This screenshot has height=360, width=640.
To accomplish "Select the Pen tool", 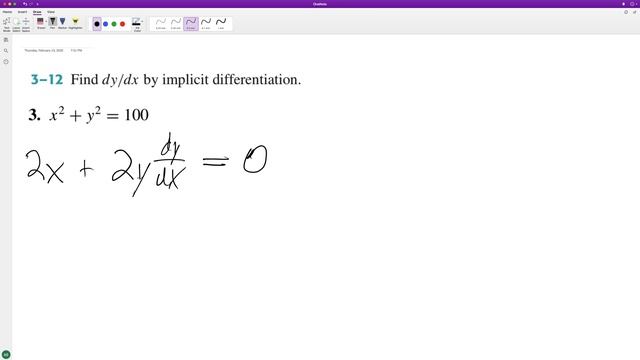I will coord(53,23).
